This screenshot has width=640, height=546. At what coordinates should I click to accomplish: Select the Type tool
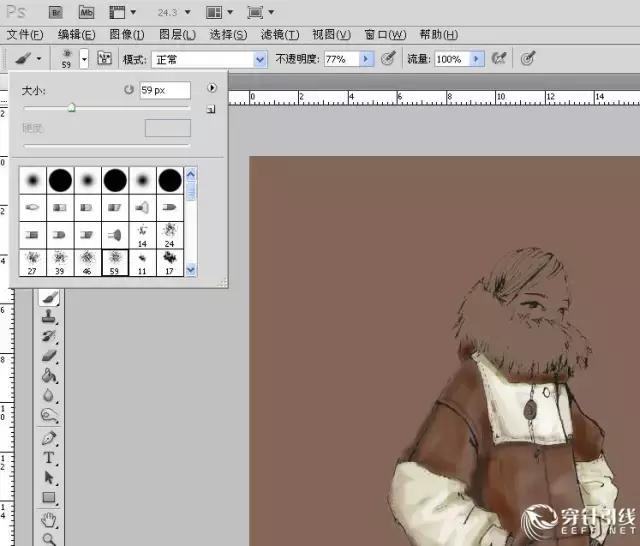click(49, 458)
